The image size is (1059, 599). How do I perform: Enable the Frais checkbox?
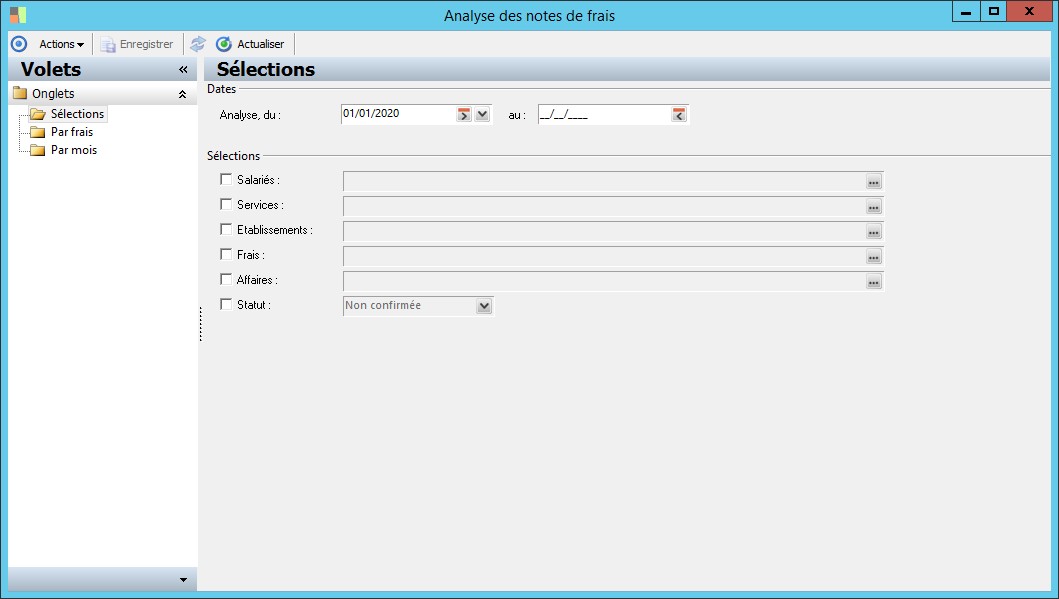(x=226, y=255)
